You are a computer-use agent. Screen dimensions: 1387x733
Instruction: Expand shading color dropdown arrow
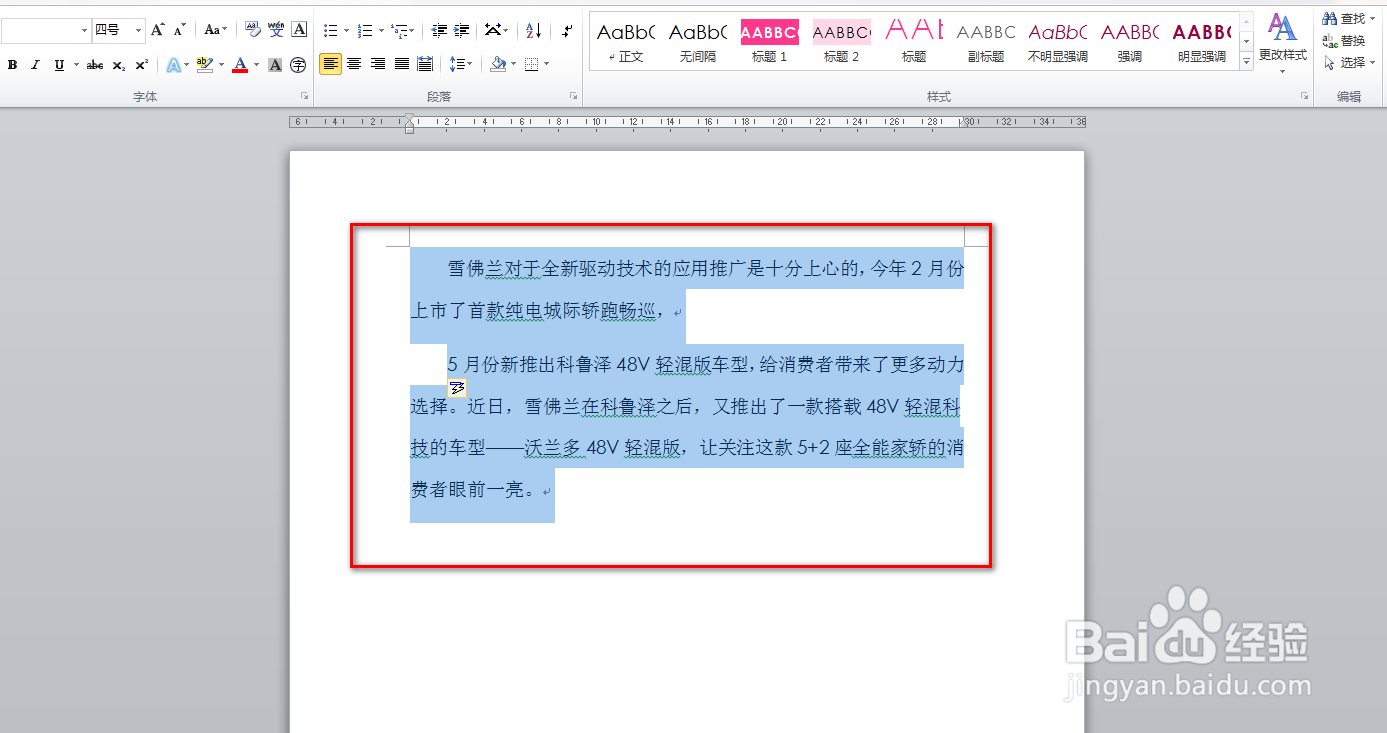click(513, 65)
